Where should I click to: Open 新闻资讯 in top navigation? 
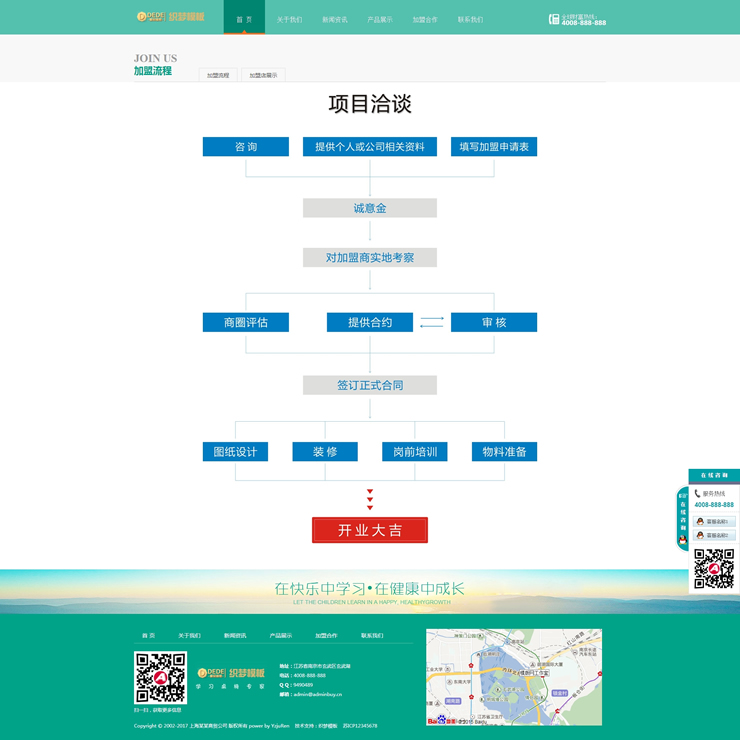335,19
